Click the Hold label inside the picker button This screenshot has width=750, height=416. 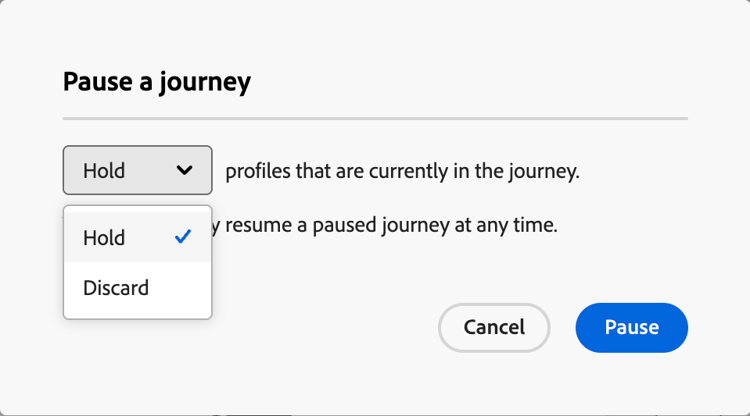coord(104,170)
